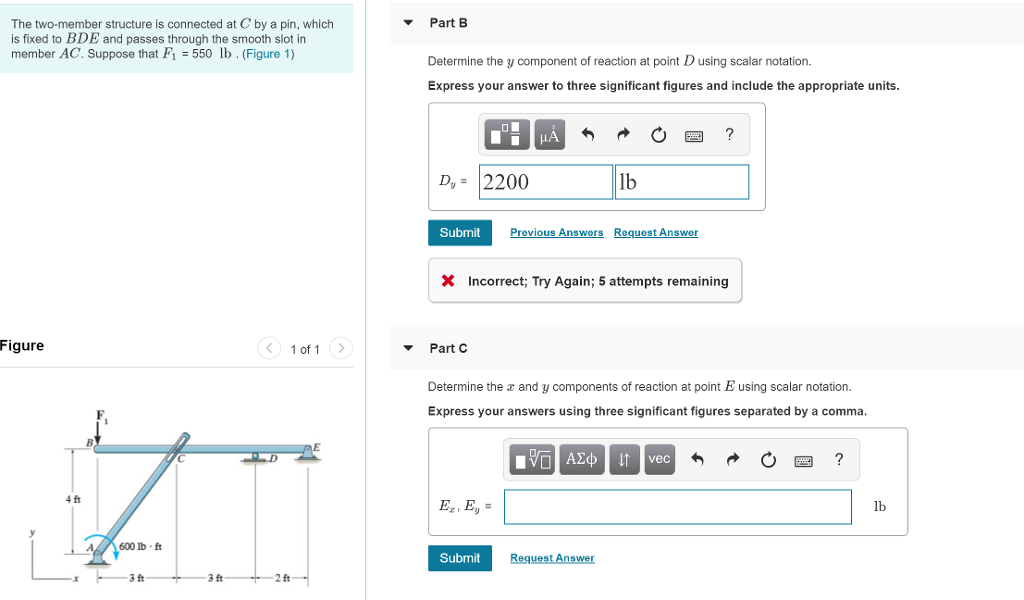Click the reset icon in Part B toolbar
Screen dimensions: 1024x600
click(x=658, y=134)
